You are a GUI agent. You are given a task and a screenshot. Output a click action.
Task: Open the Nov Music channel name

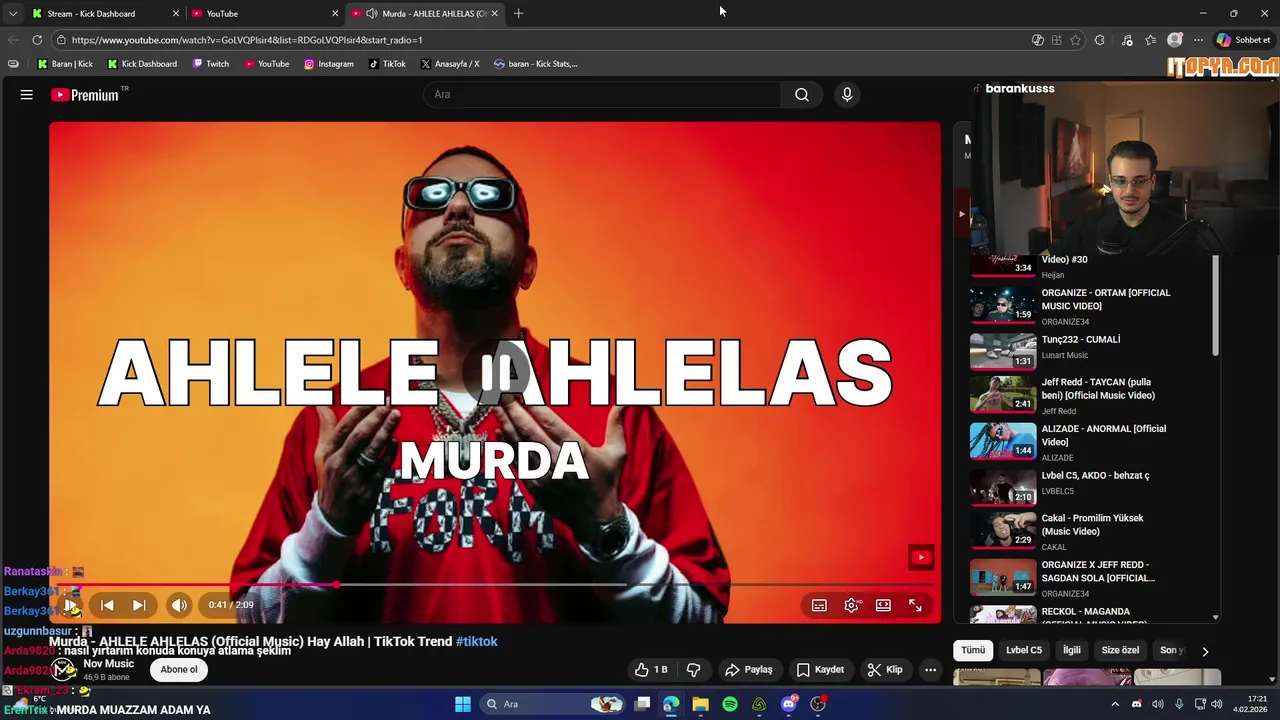coord(108,664)
